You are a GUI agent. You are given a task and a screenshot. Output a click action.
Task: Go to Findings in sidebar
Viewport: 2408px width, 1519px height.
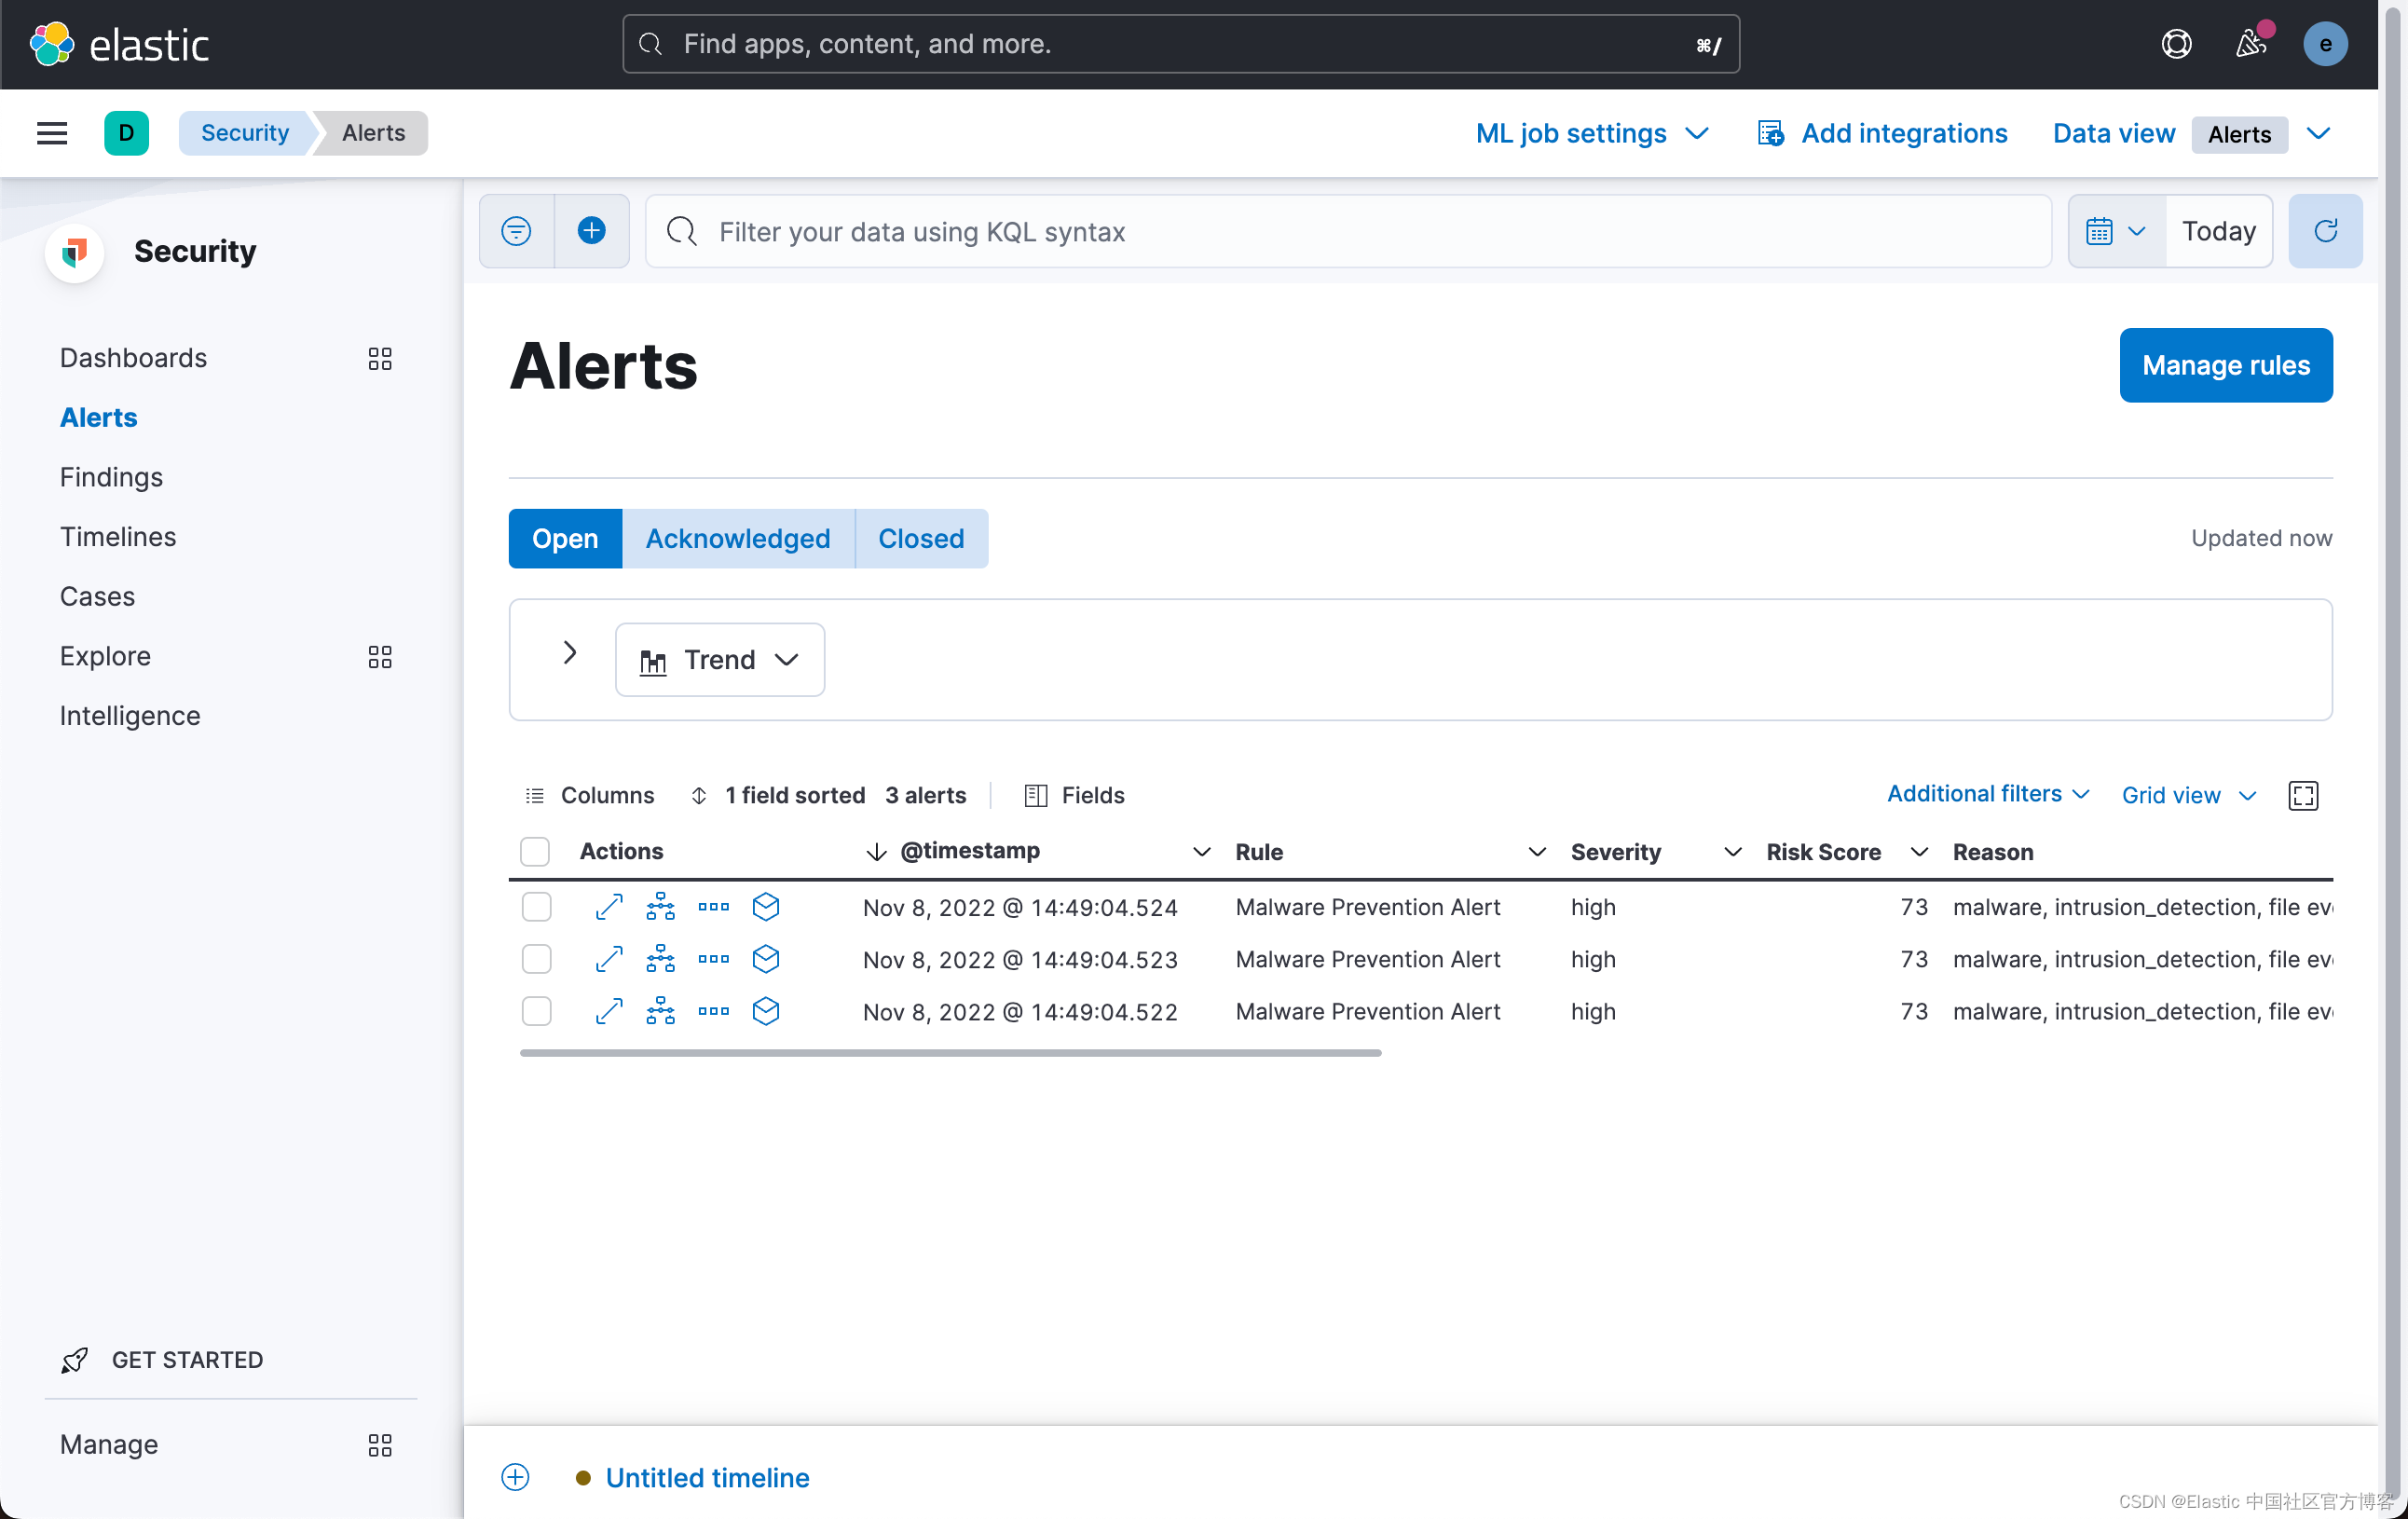coord(111,477)
